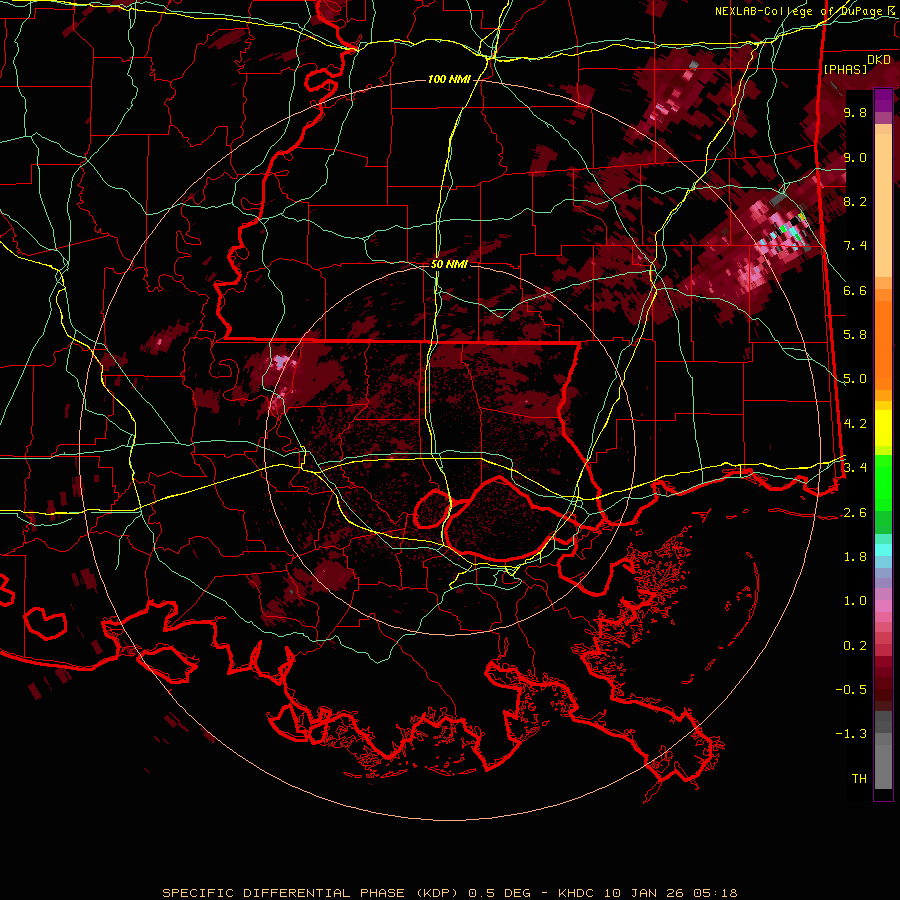Pick the yellow band on the color bar
Image resolution: width=900 pixels, height=900 pixels.
click(883, 428)
